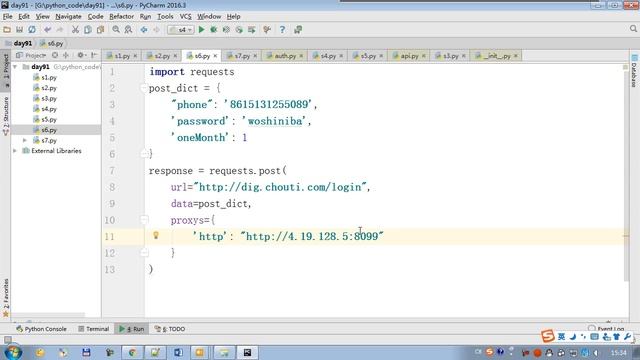Run the program with green play button
The width and height of the screenshot is (640, 360).
pos(201,29)
